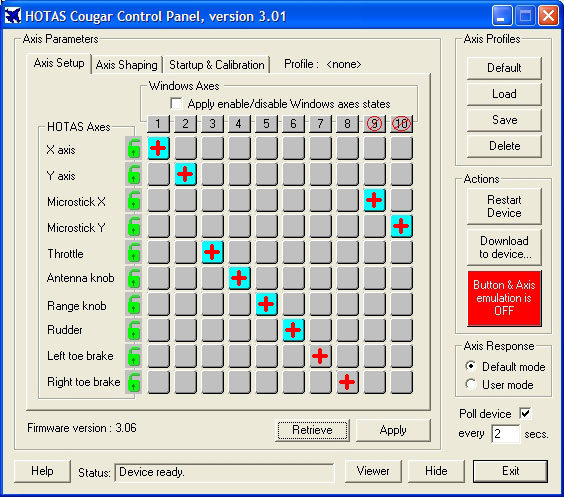Click the Hide button
This screenshot has width=564, height=497.
tap(436, 471)
